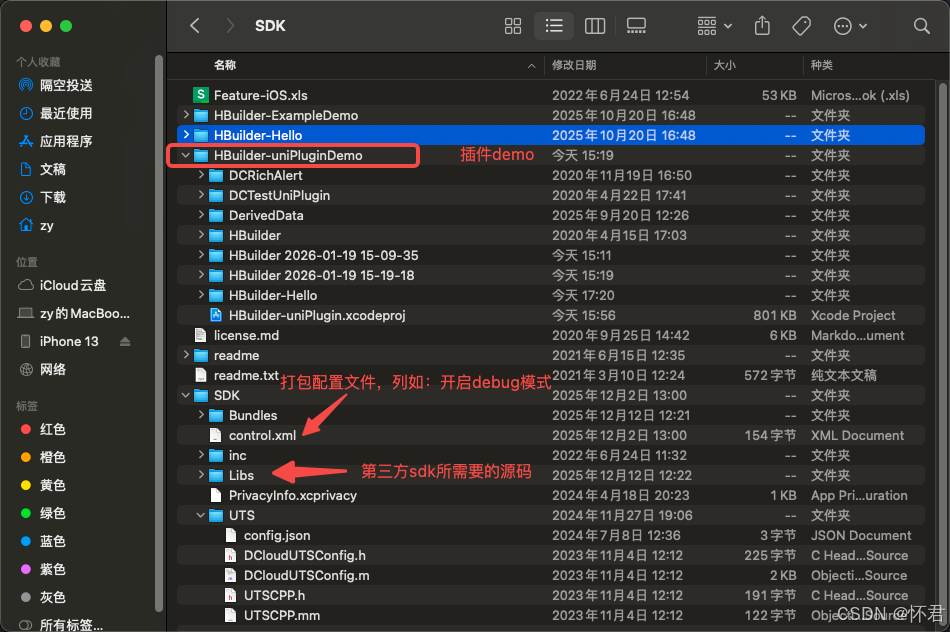Select the HBuilder 2026-01-19 15-19-18 folder
The image size is (950, 632).
[x=551, y=275]
